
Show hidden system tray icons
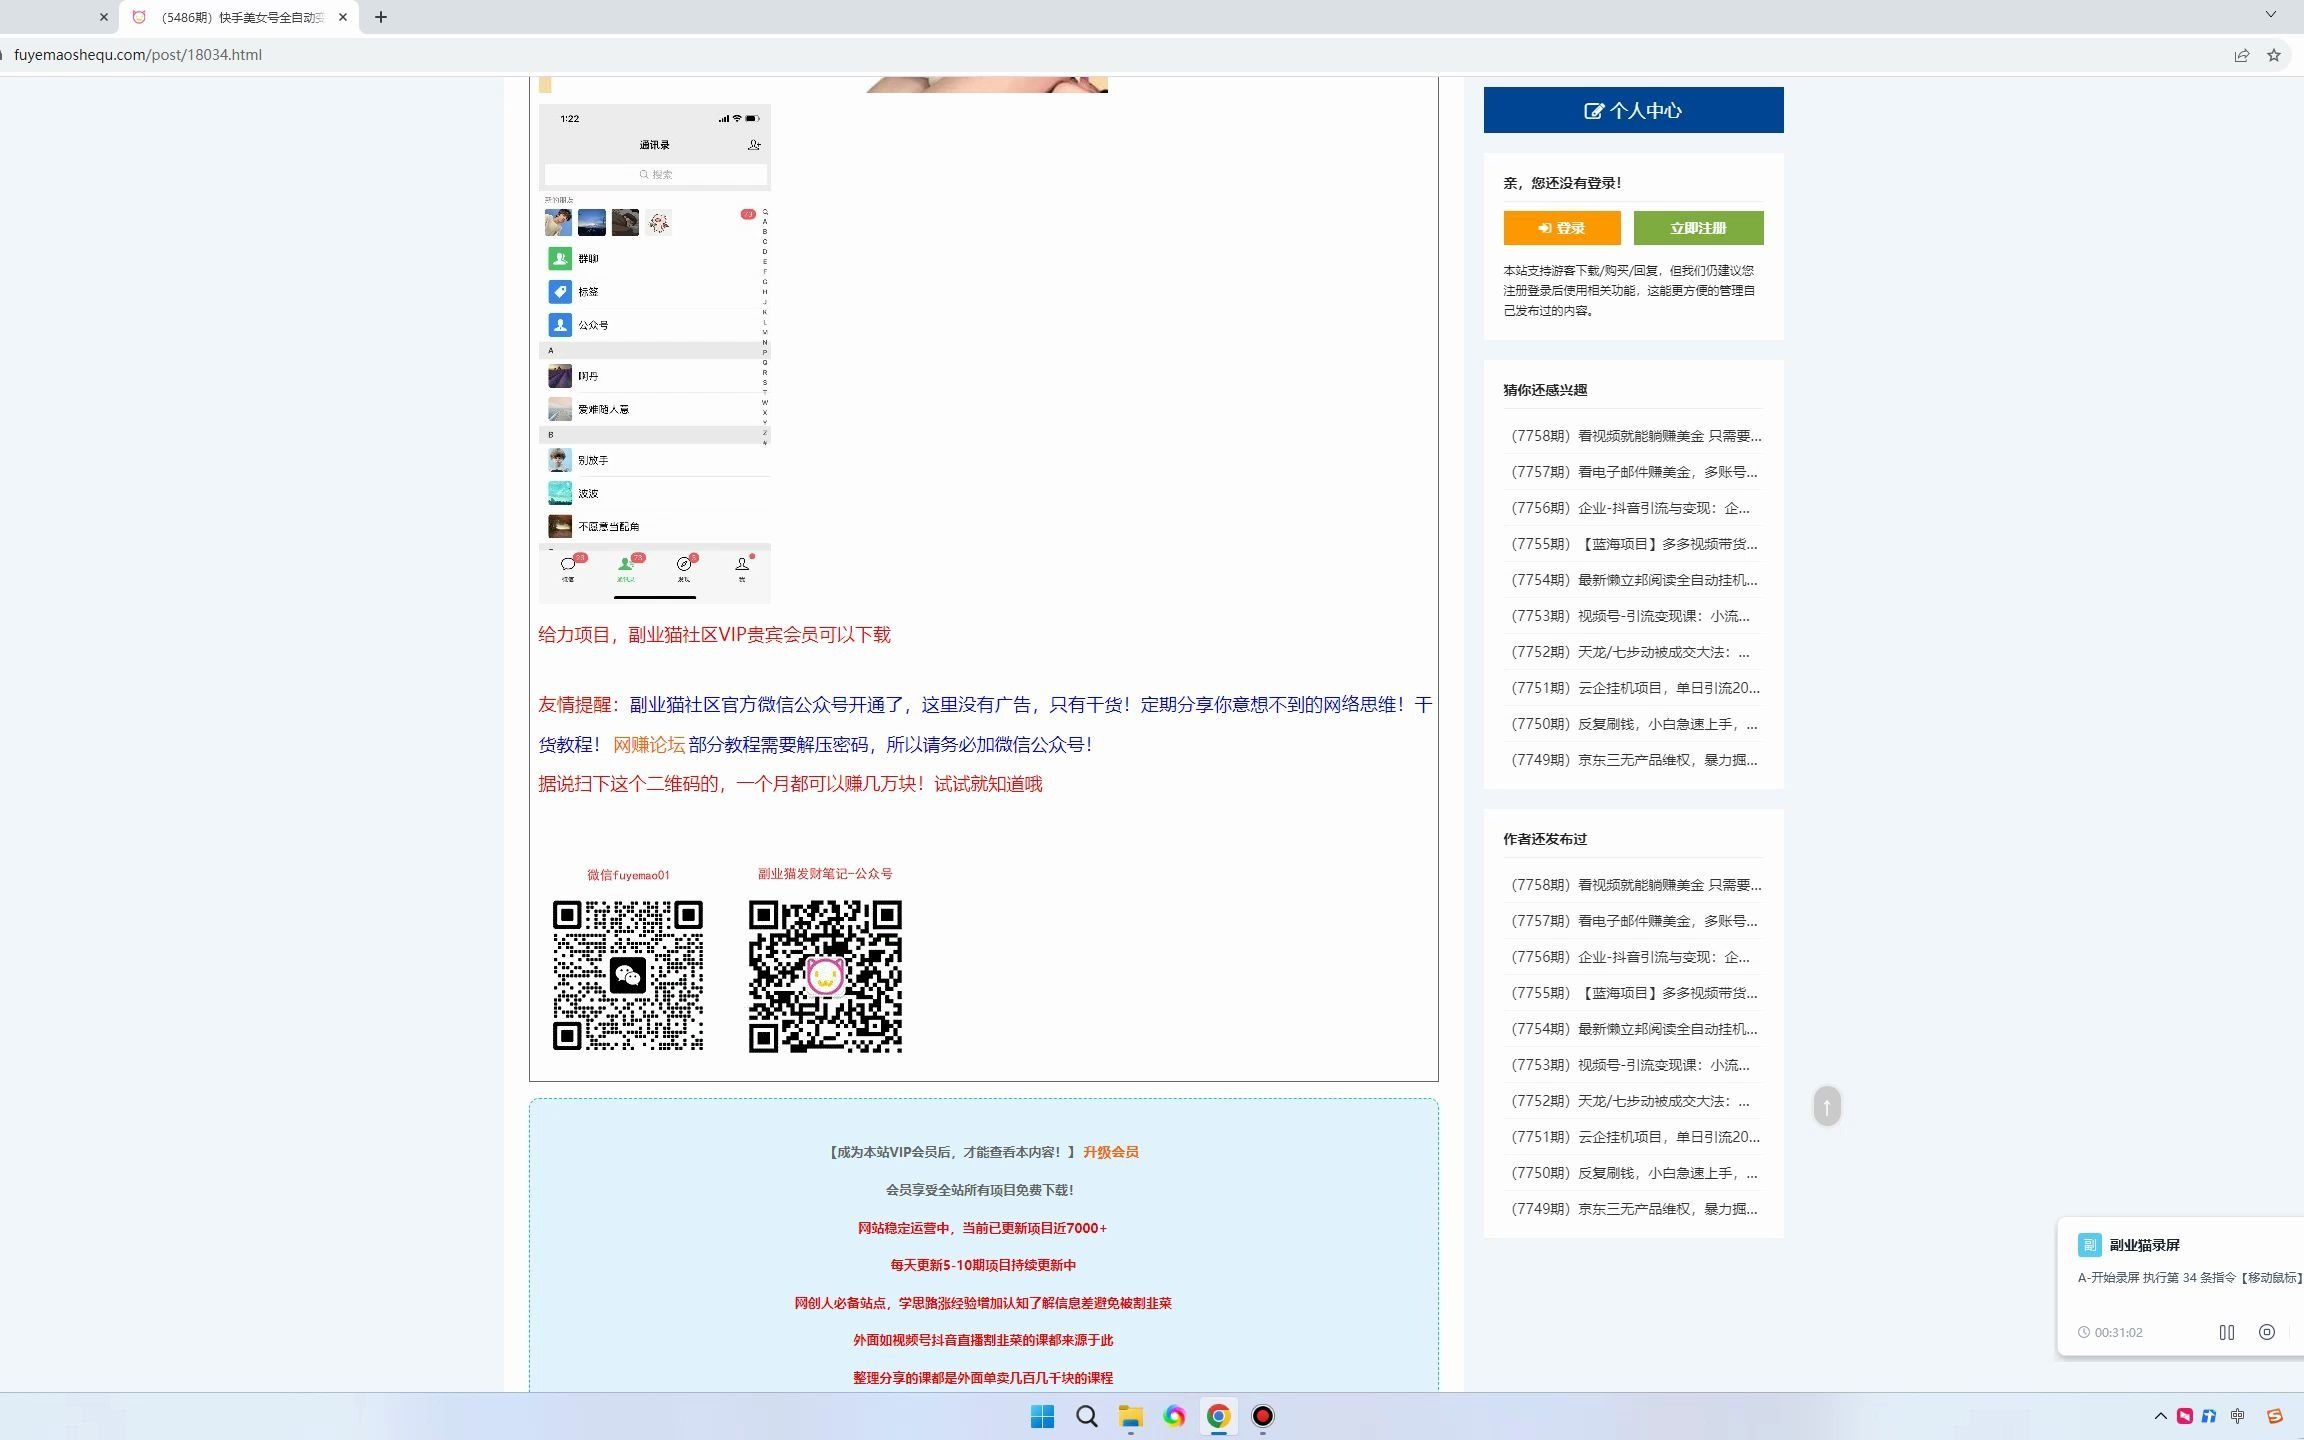[x=2160, y=1416]
